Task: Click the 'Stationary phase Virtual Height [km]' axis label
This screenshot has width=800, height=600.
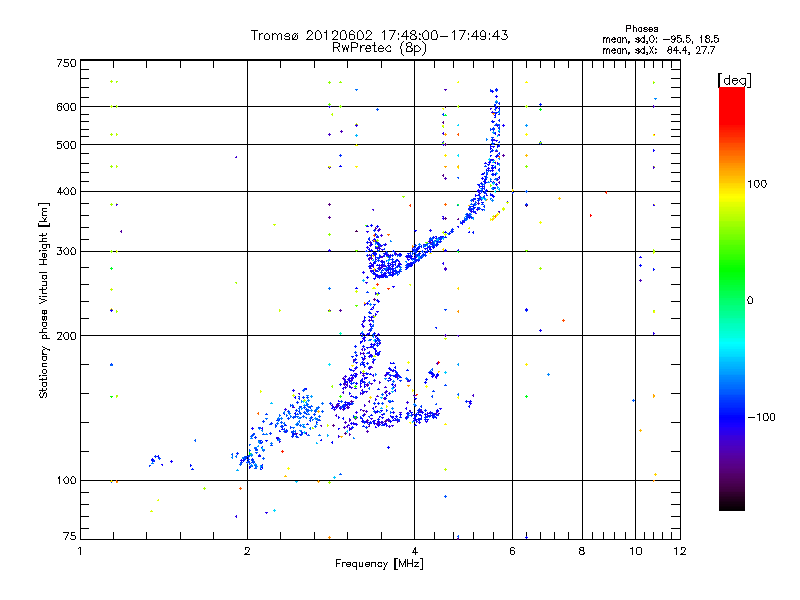Action: [x=44, y=300]
